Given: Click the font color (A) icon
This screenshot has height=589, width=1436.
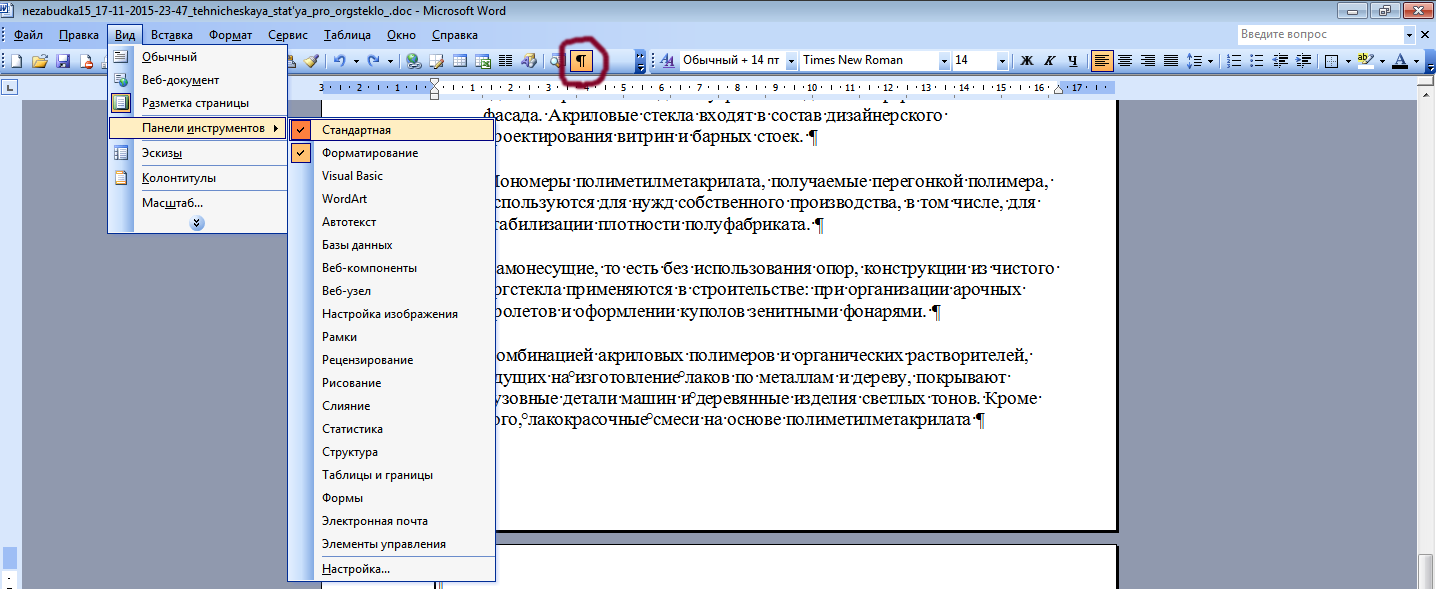Looking at the screenshot, I should click(1400, 61).
